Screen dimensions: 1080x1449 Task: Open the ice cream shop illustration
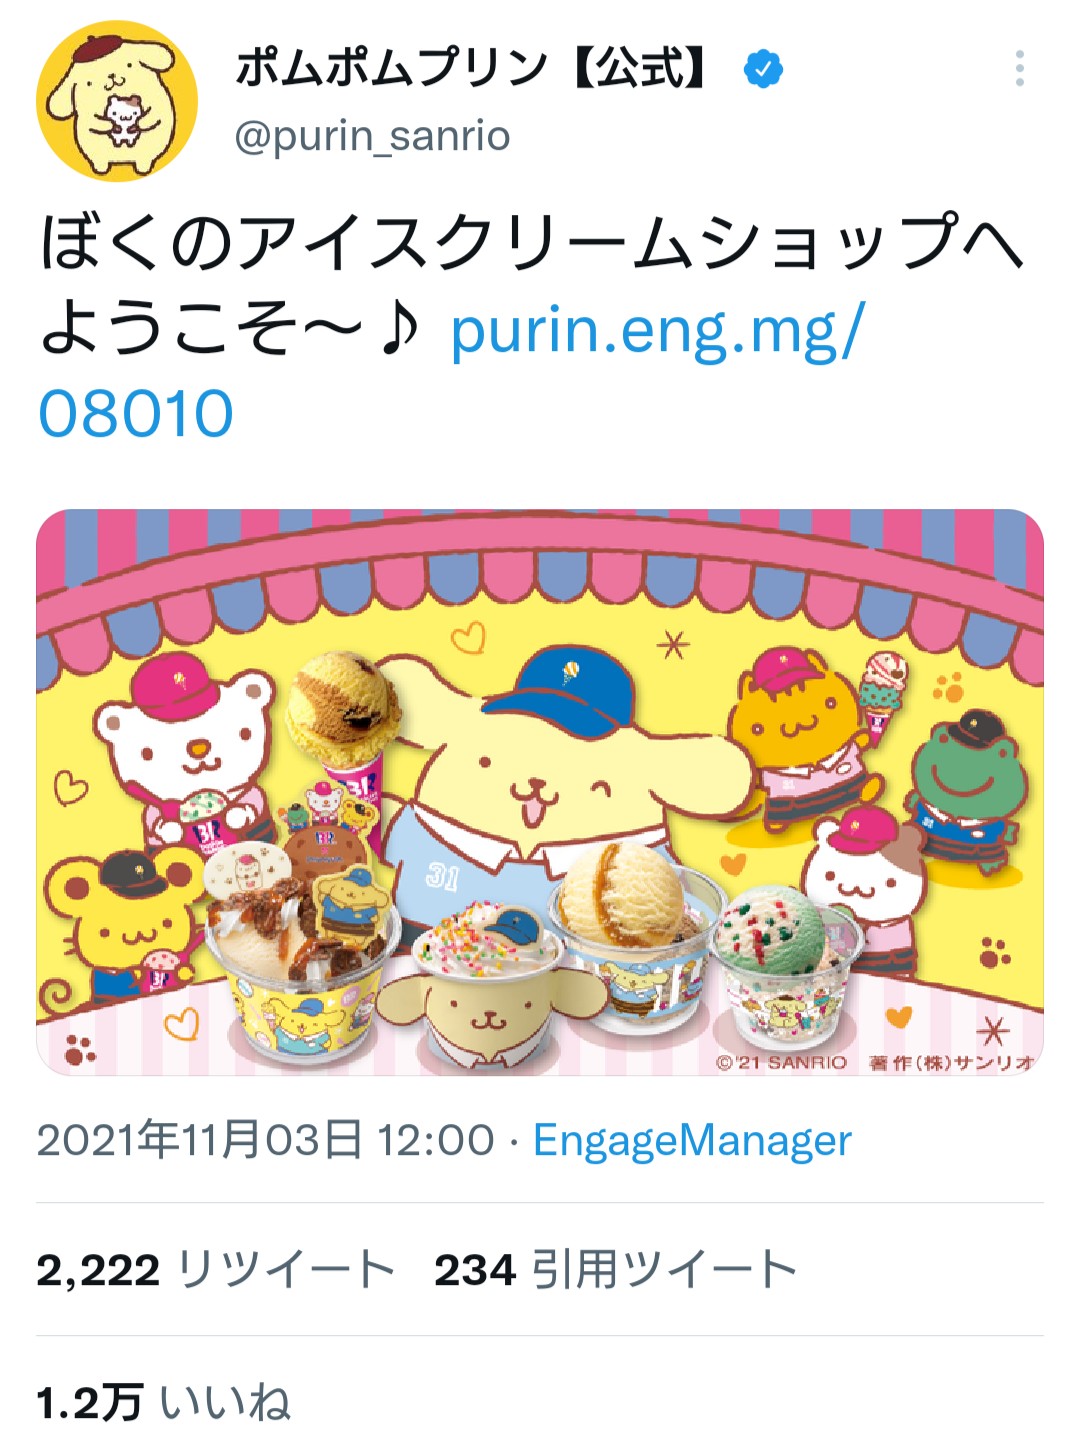pyautogui.click(x=540, y=792)
